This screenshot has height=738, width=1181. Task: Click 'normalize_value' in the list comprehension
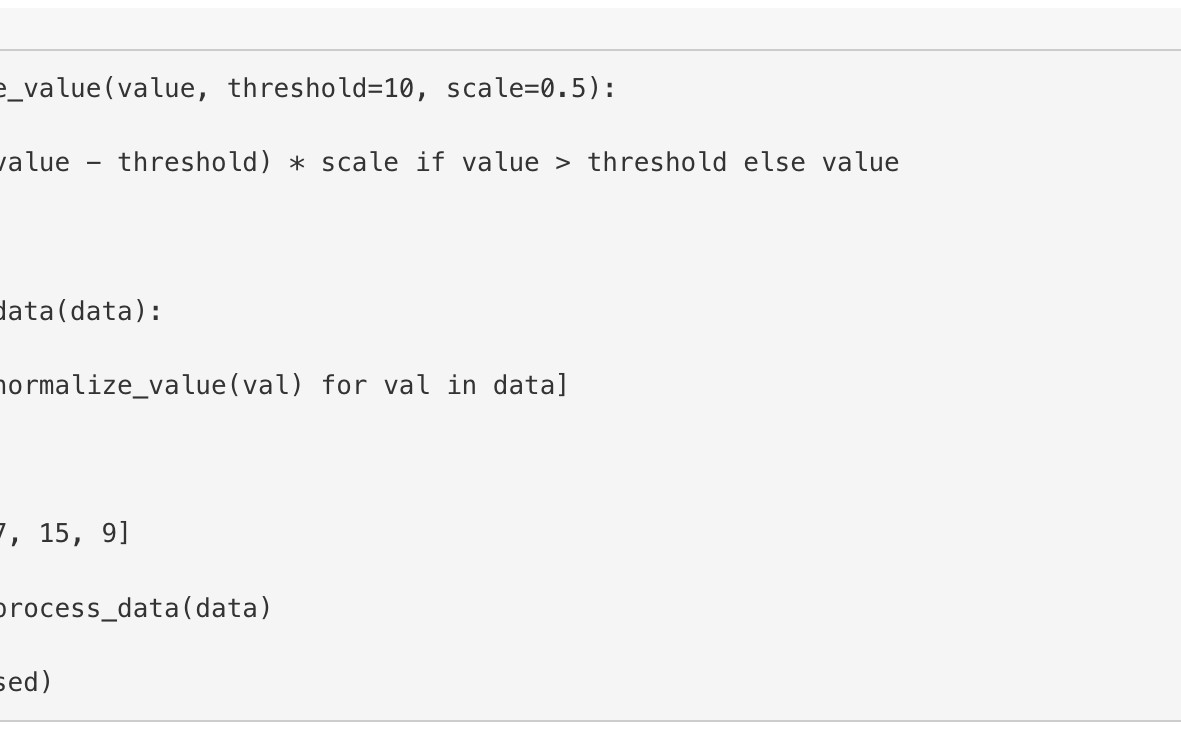112,386
